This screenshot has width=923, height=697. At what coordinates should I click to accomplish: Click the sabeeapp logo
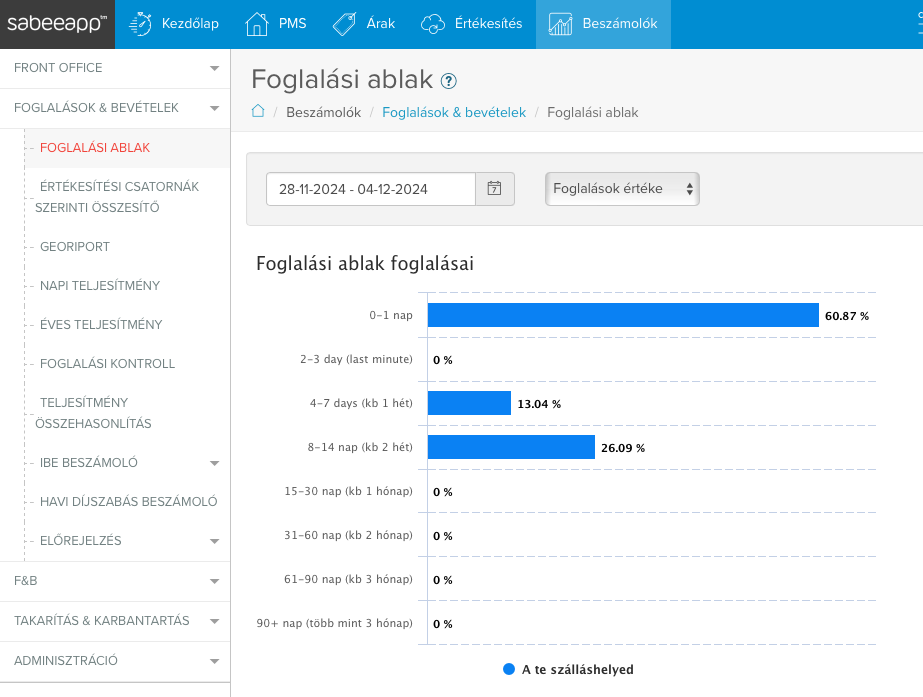pos(57,24)
